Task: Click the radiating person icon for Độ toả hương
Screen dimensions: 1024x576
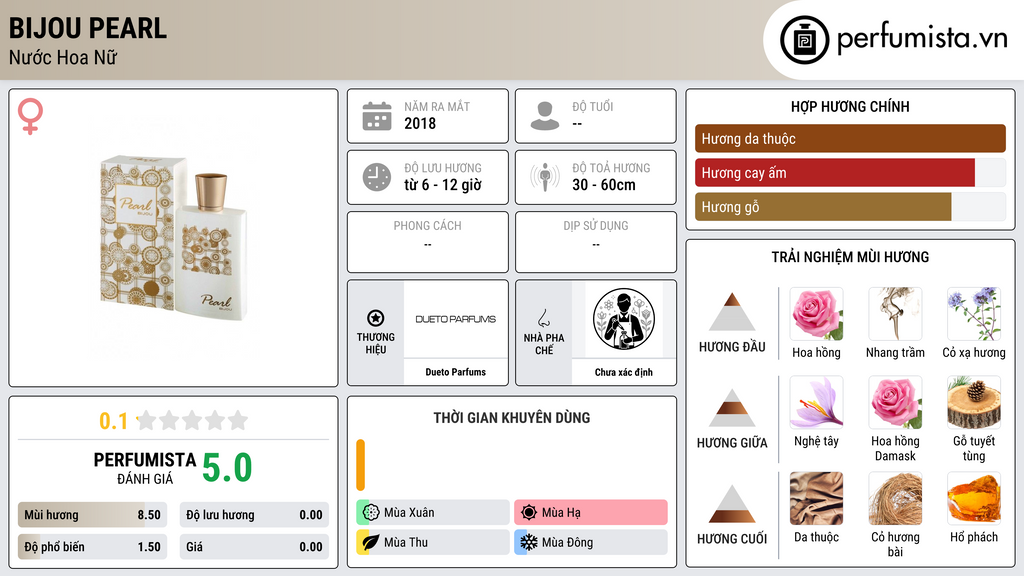Action: (x=545, y=177)
